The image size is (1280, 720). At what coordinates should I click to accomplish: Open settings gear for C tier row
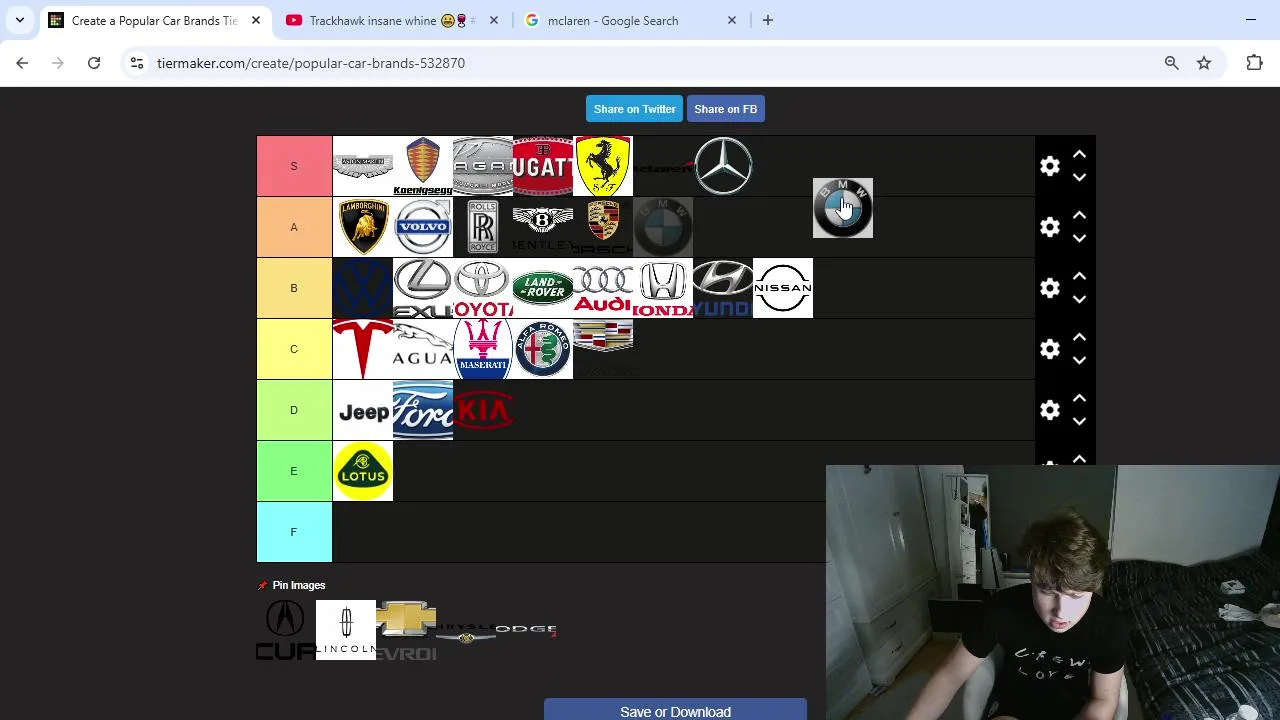click(1049, 349)
